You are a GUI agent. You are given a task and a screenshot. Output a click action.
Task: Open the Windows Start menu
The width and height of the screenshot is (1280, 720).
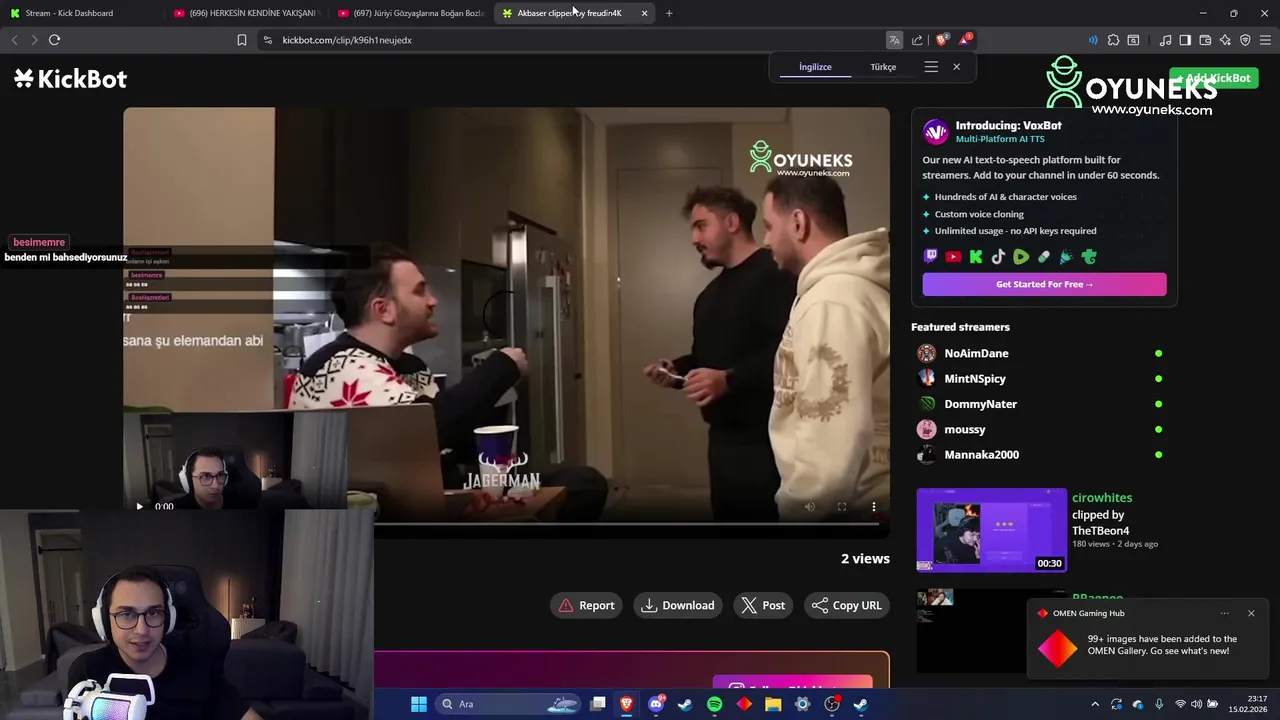click(x=419, y=704)
